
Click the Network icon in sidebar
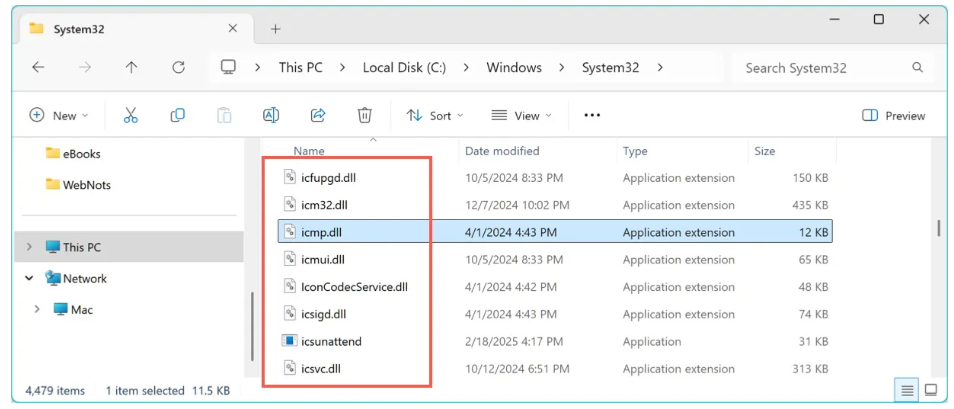click(53, 278)
